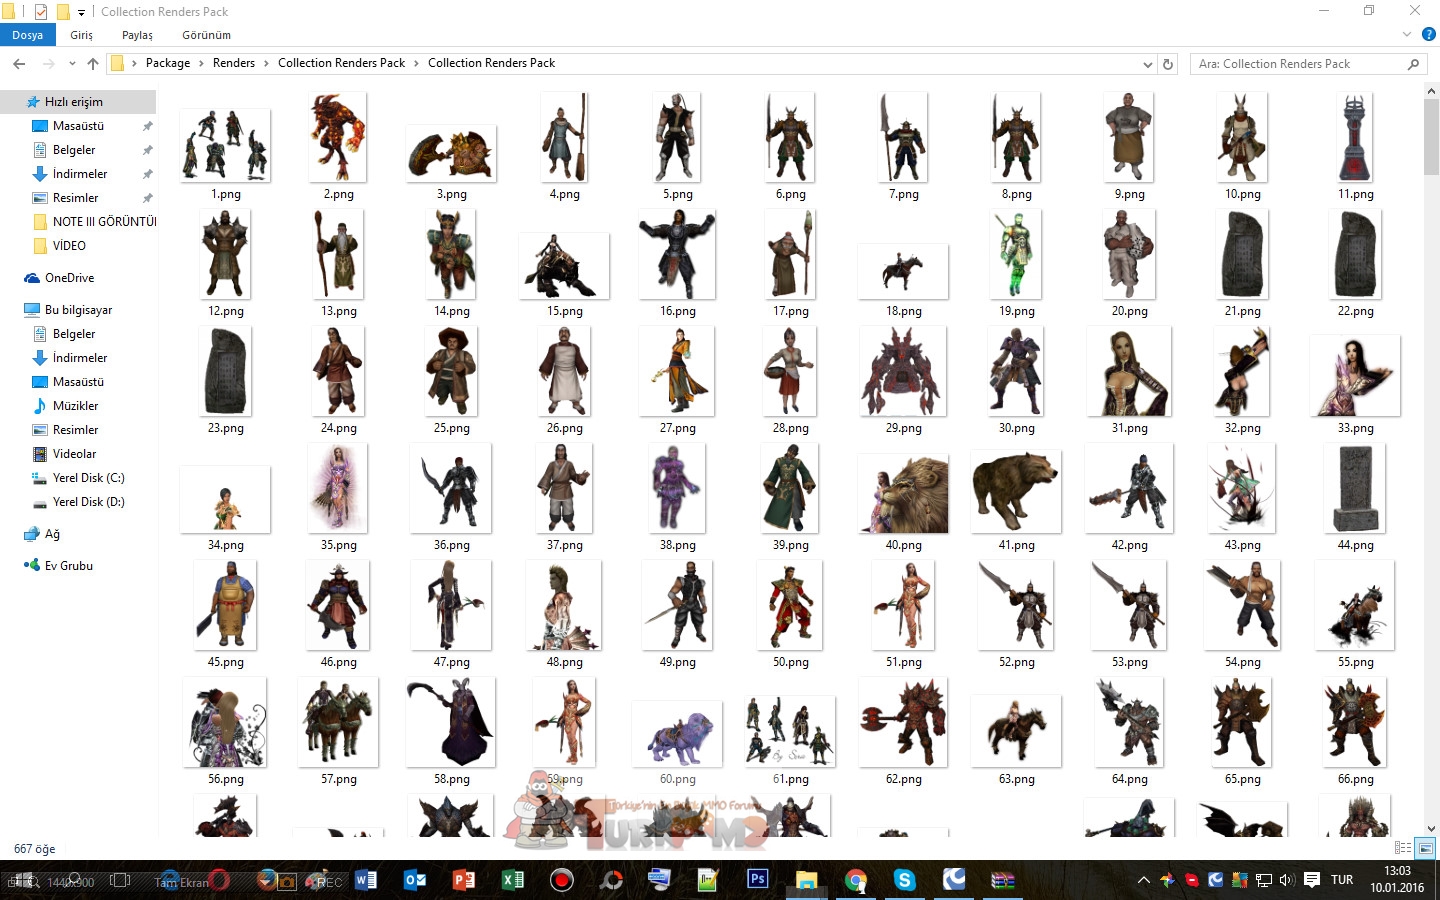
Task: Open the Action Center notifications icon
Action: [1312, 880]
